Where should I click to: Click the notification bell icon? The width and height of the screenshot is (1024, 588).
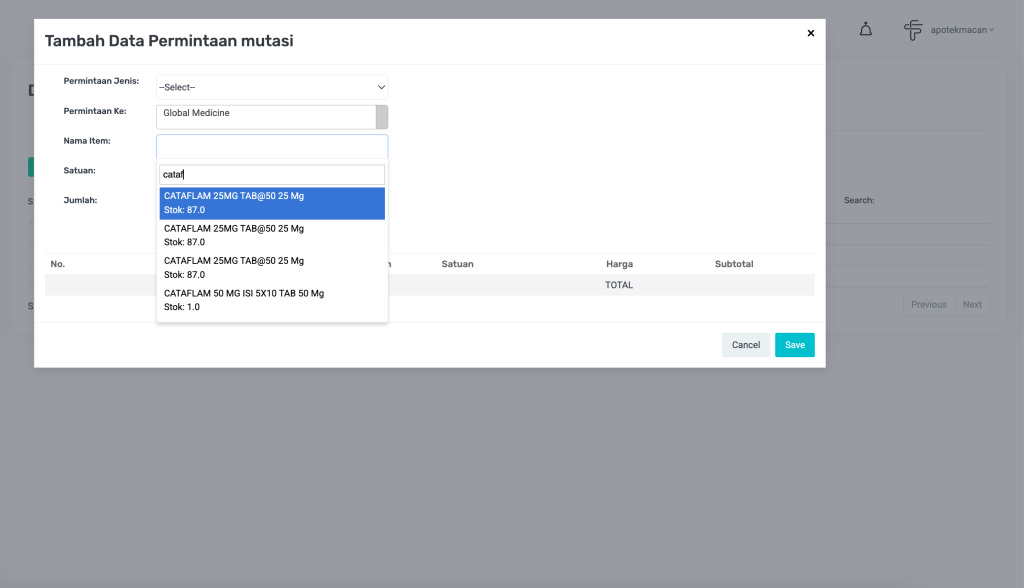tap(866, 30)
